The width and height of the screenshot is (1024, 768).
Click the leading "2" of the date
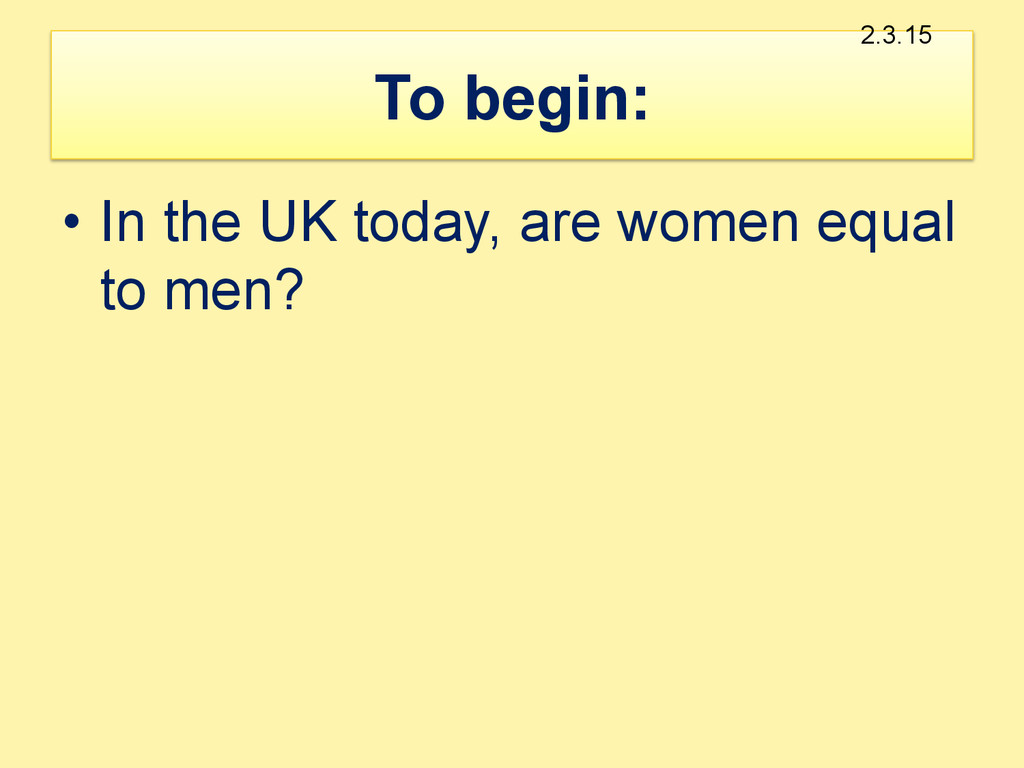coord(867,35)
